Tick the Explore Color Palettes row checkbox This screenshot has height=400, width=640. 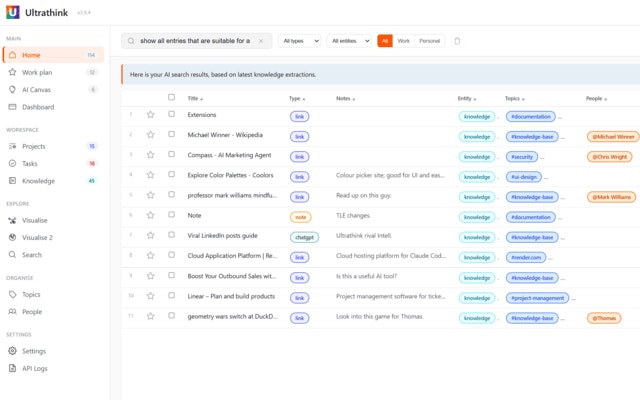171,174
